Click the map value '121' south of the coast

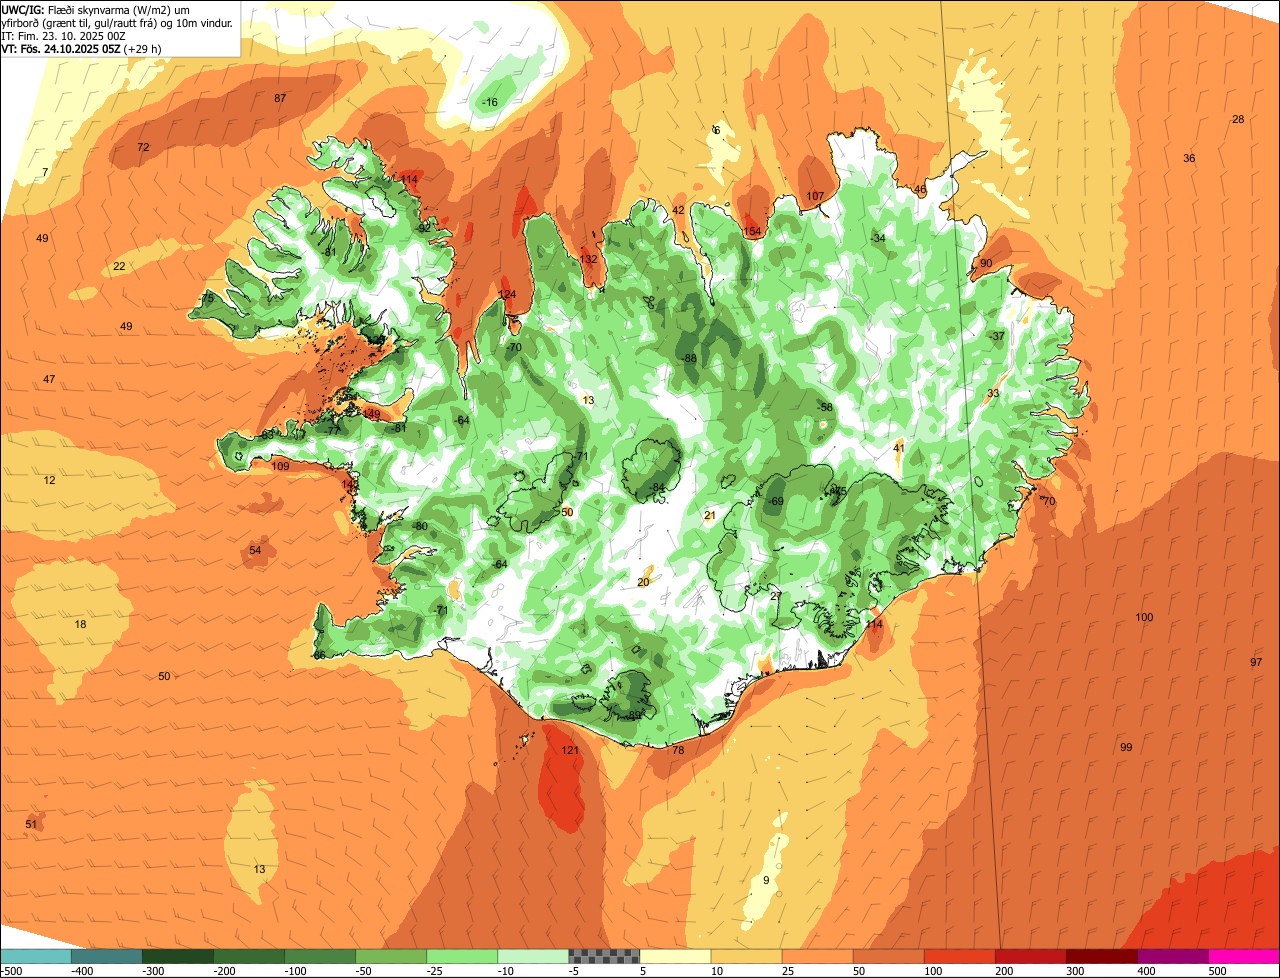(570, 750)
